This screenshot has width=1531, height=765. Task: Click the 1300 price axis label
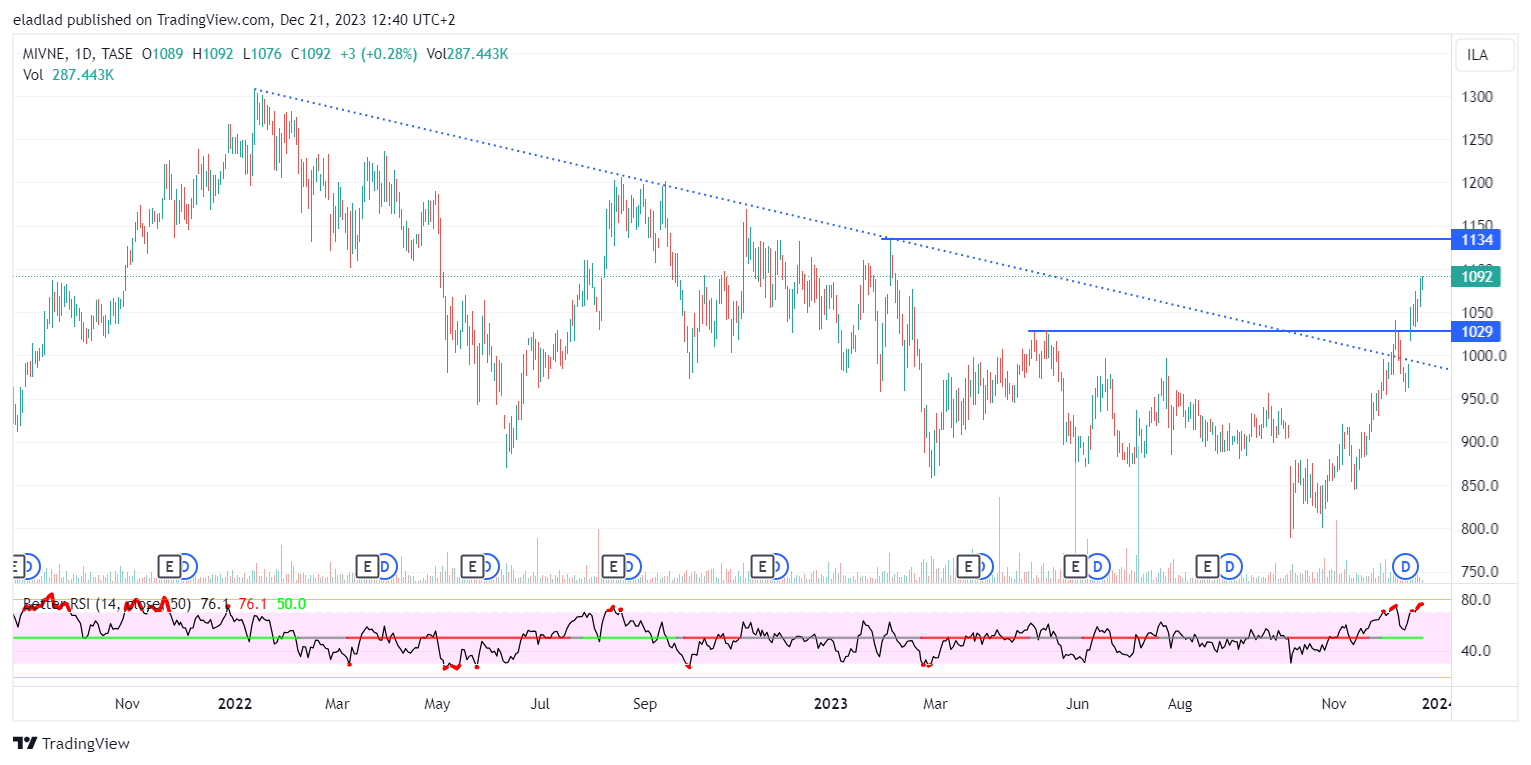(x=1476, y=97)
